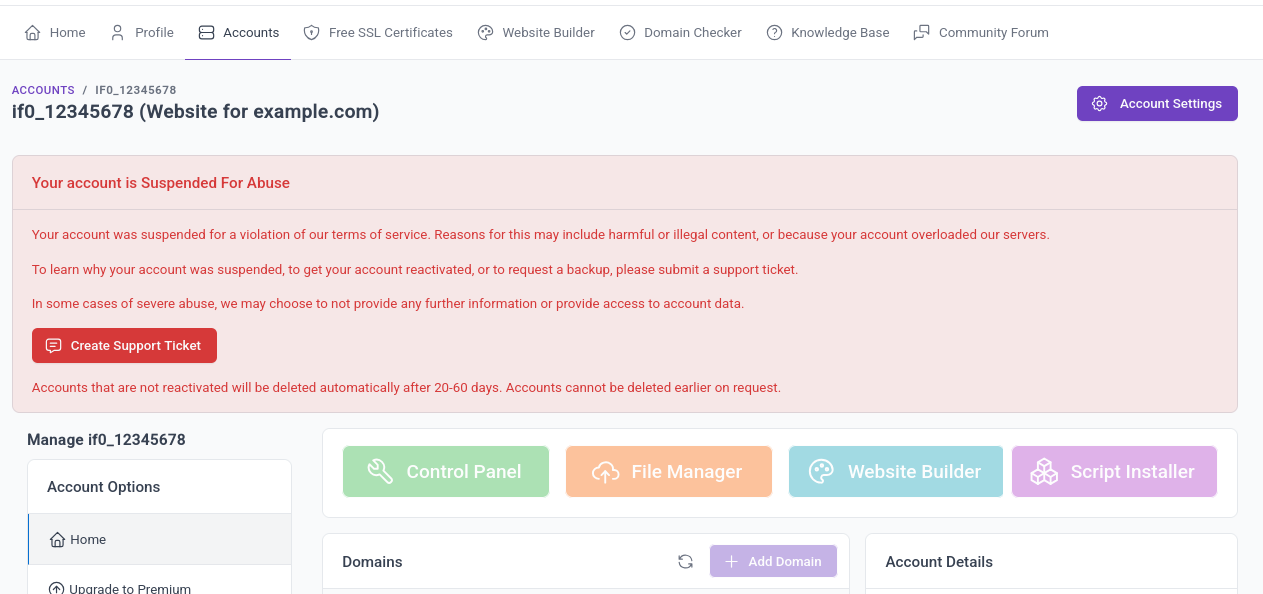The width and height of the screenshot is (1263, 594).
Task: Click the ACCOUNTS breadcrumb link
Action: [x=43, y=90]
